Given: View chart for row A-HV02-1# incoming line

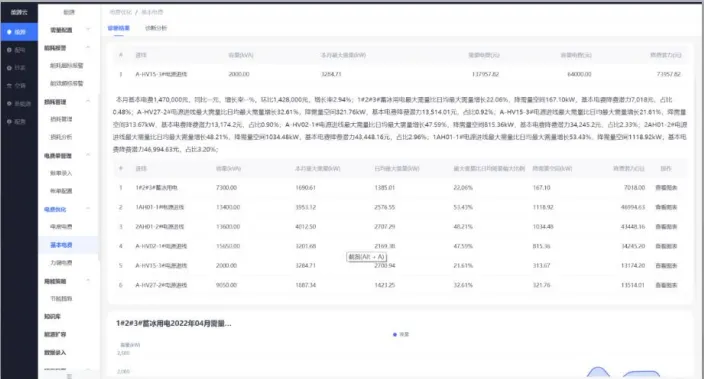Looking at the screenshot, I should (666, 246).
